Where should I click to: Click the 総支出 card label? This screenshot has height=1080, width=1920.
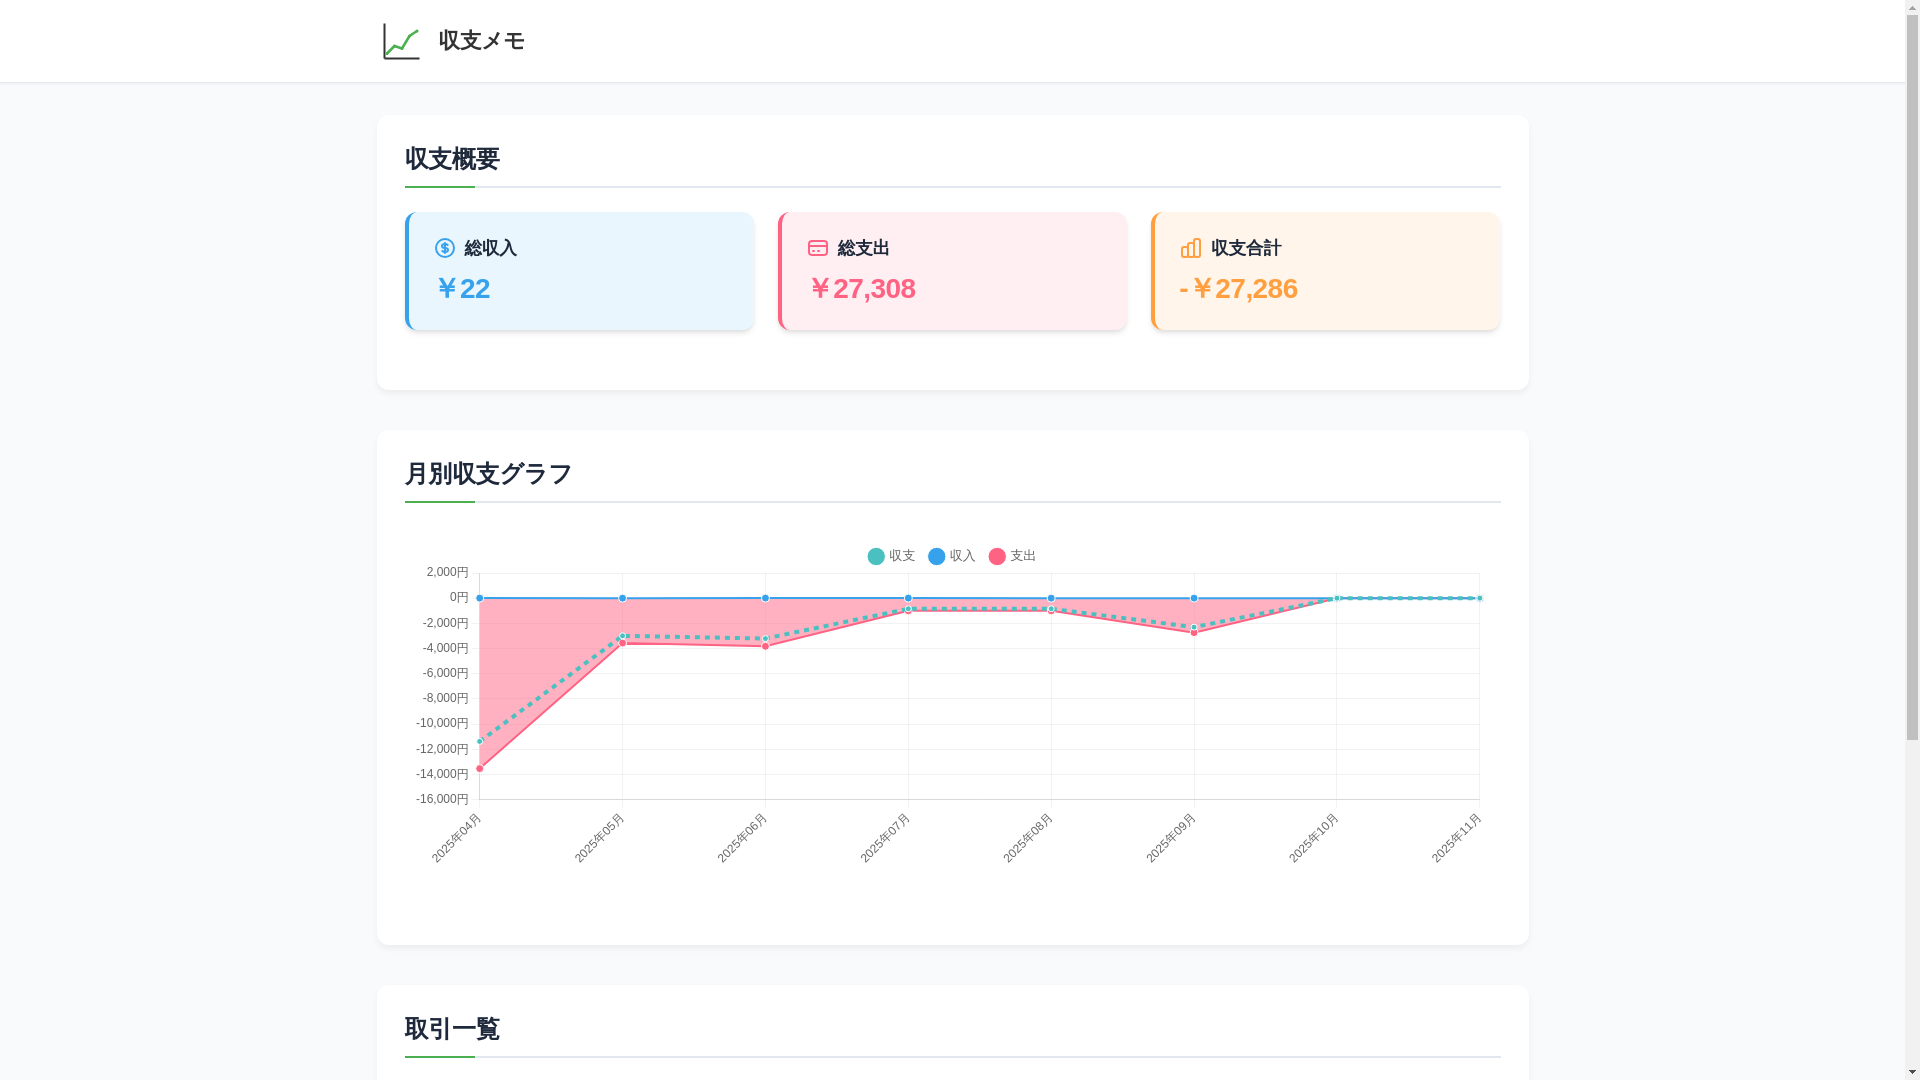(x=864, y=248)
